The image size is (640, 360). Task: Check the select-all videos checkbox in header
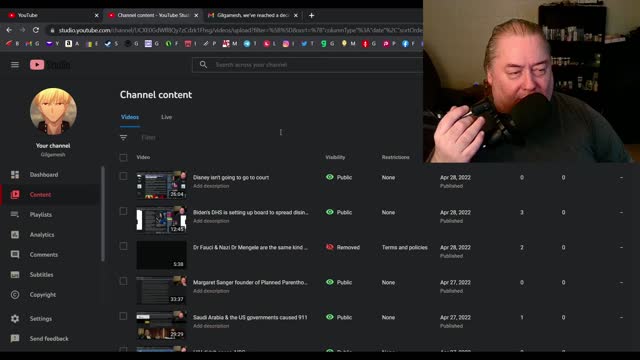(123, 158)
